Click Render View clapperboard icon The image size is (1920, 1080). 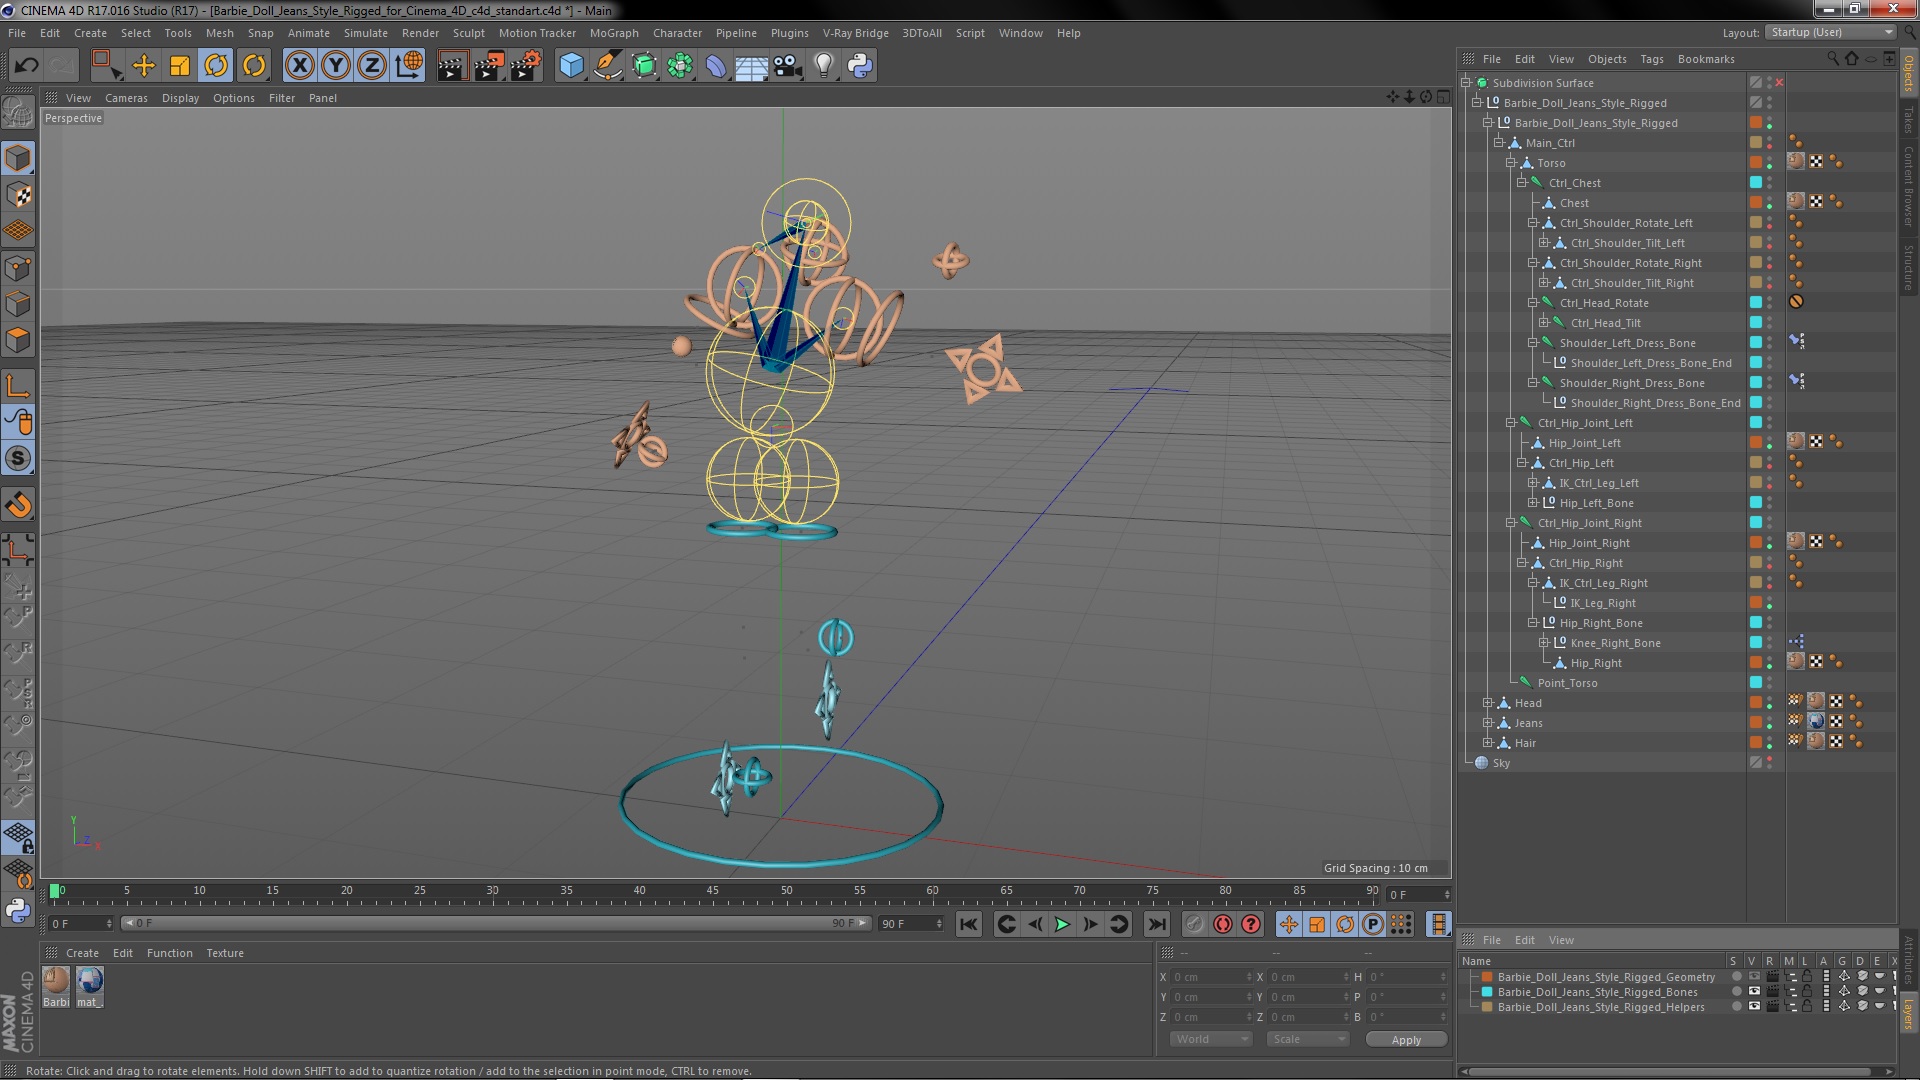pyautogui.click(x=452, y=66)
